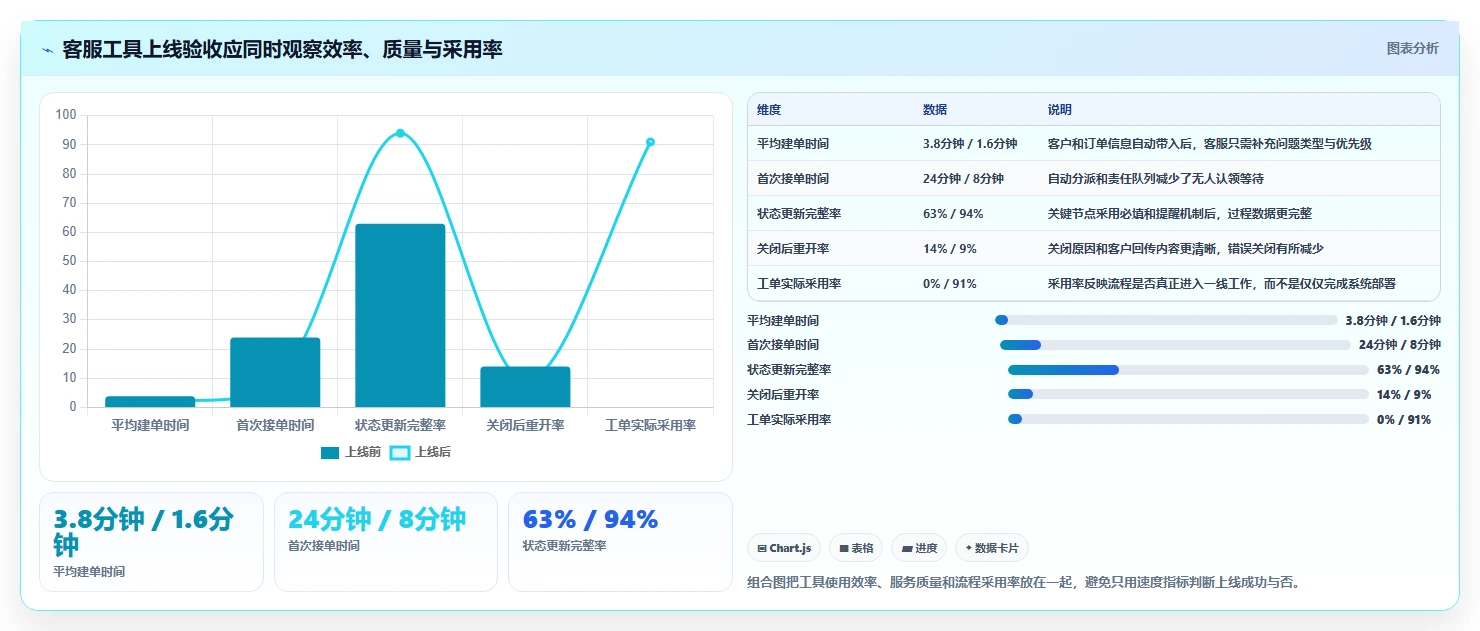This screenshot has width=1480, height=631.
Task: Click the 平均建单时间 bar in chart
Action: pyautogui.click(x=150, y=402)
